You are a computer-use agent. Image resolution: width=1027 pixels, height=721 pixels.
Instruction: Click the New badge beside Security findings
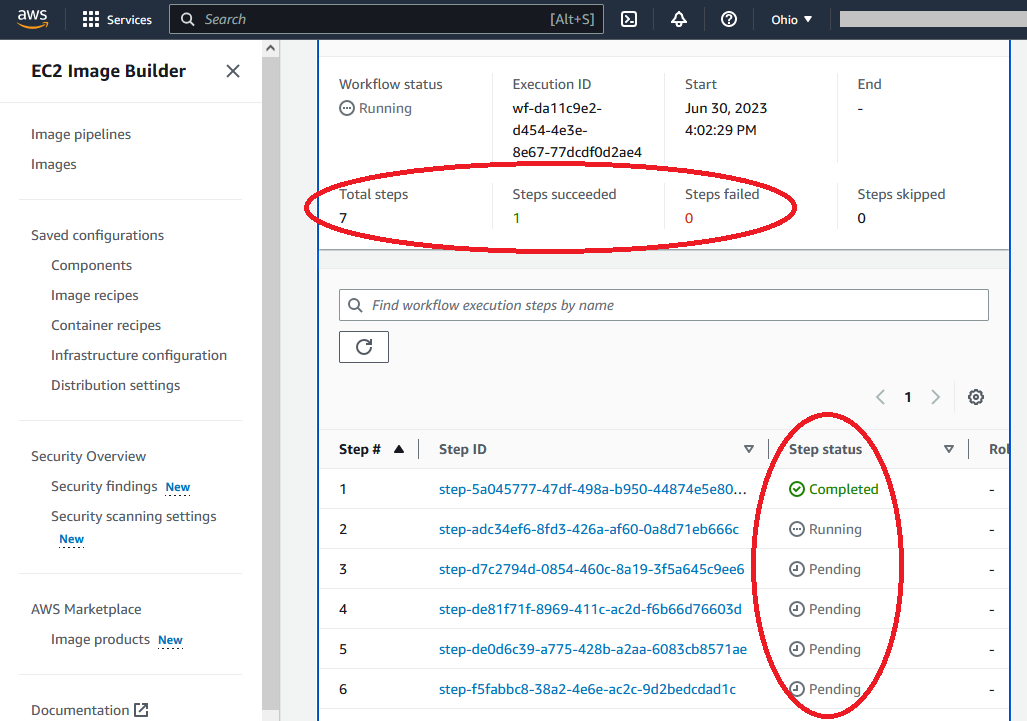tap(177, 487)
